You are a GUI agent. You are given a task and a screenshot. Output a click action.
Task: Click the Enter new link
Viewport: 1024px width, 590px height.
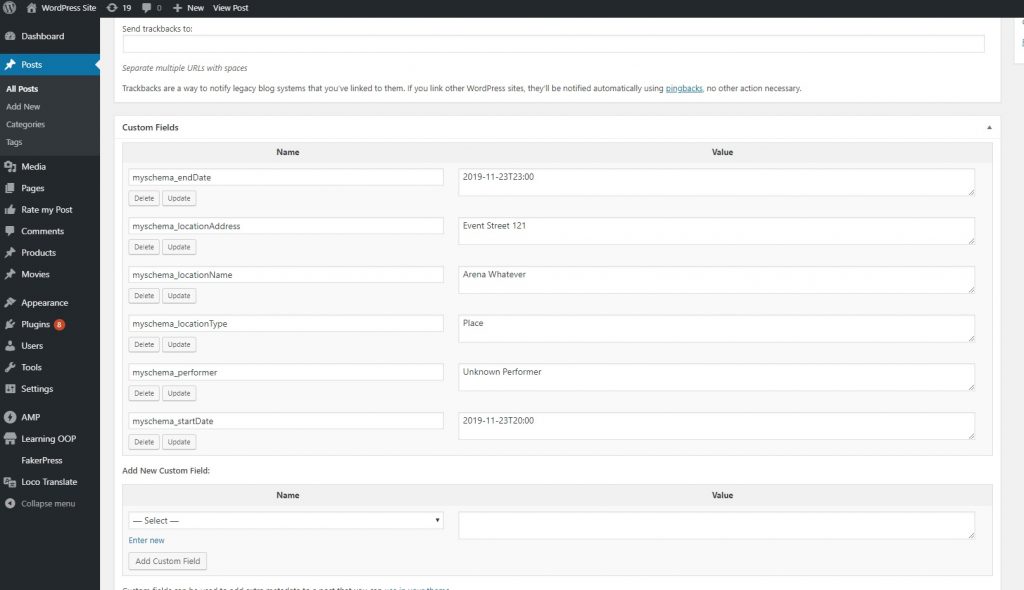(146, 540)
